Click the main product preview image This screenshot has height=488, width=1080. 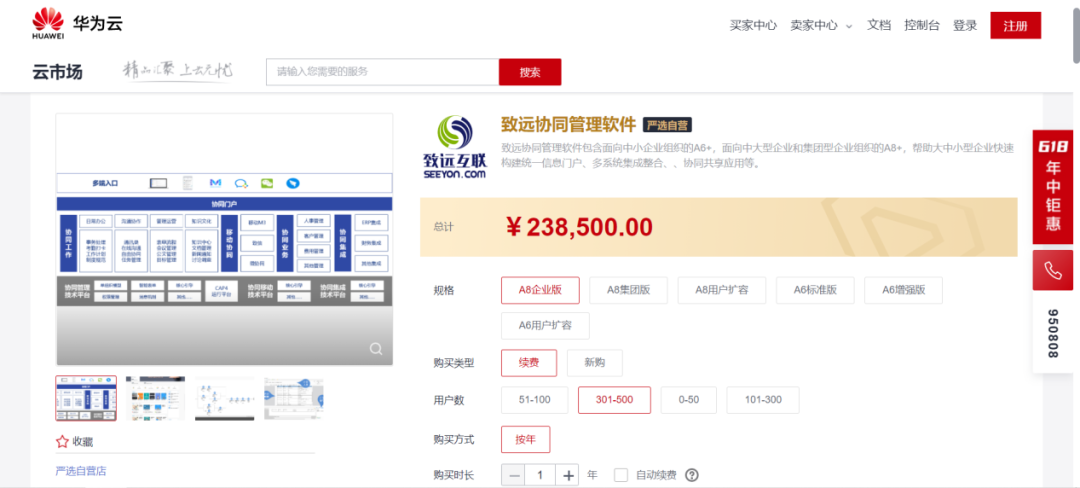click(x=225, y=240)
